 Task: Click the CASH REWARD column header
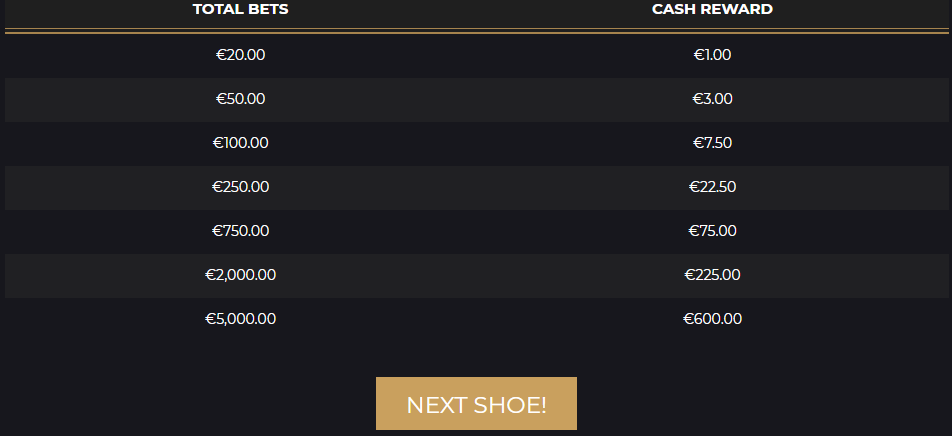[712, 10]
